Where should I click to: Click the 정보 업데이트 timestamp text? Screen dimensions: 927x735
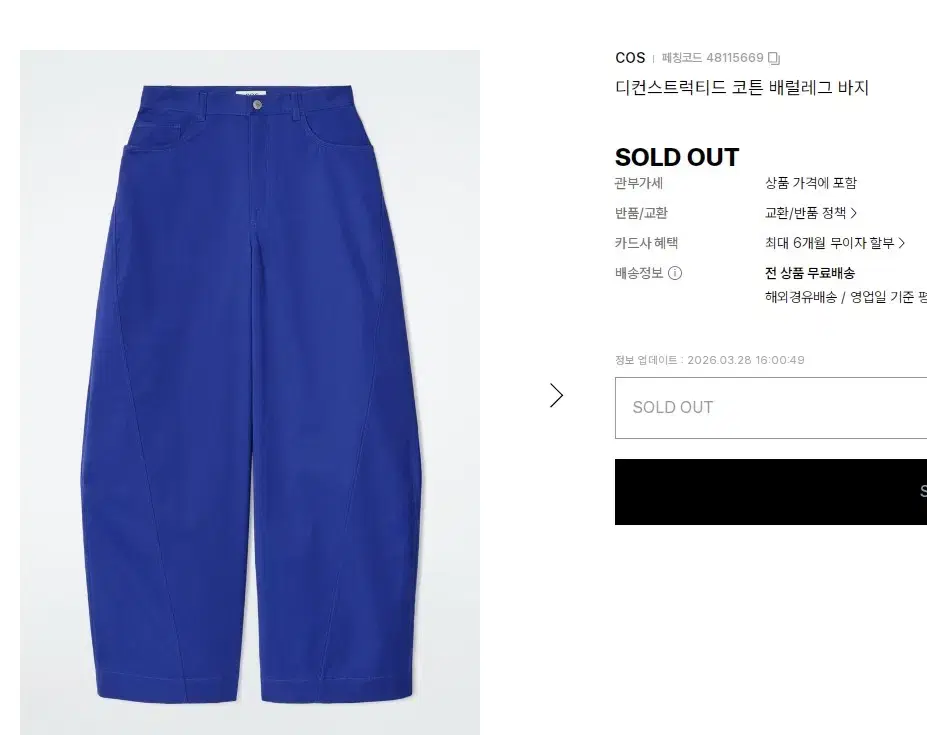[x=709, y=360]
